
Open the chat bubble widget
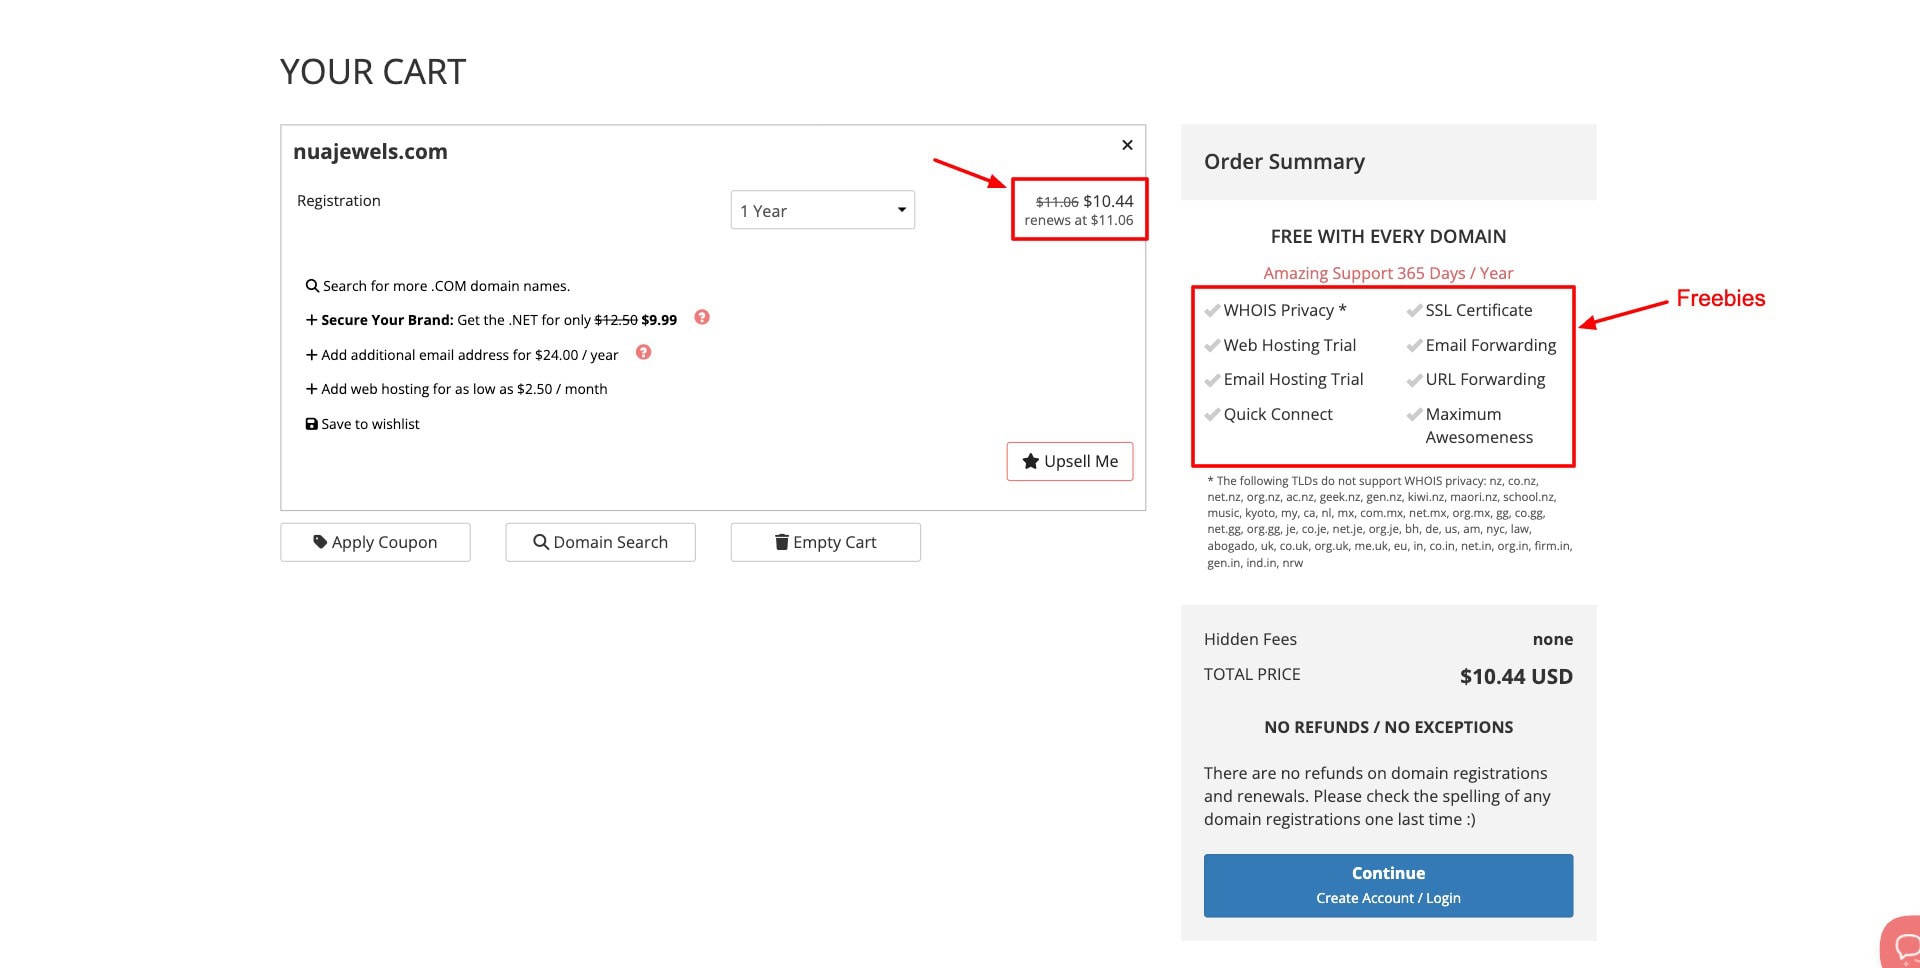coord(1904,946)
